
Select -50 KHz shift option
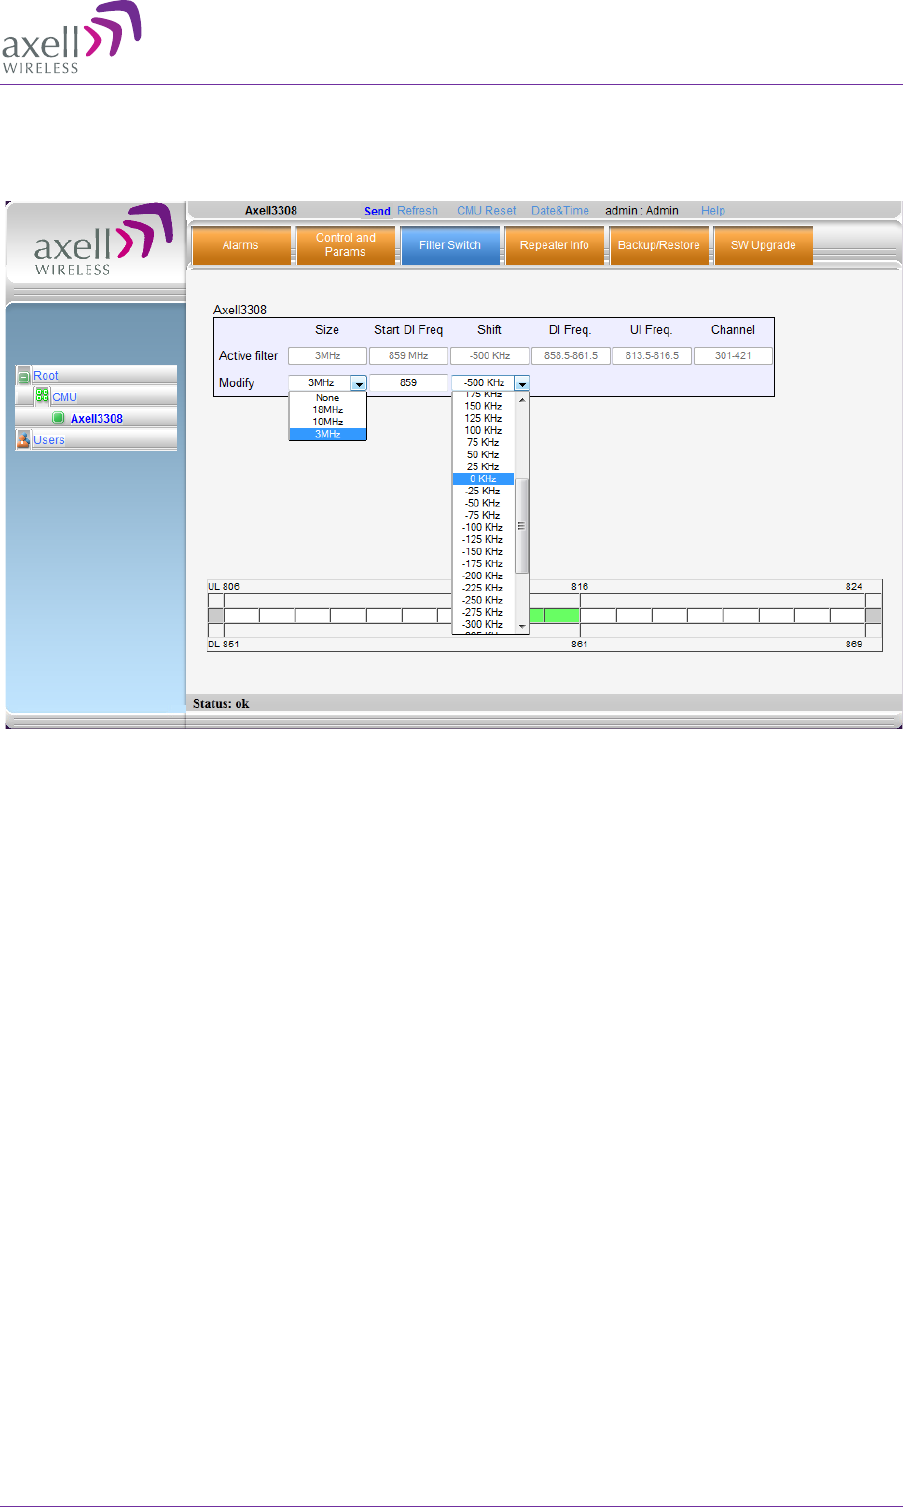pos(483,503)
